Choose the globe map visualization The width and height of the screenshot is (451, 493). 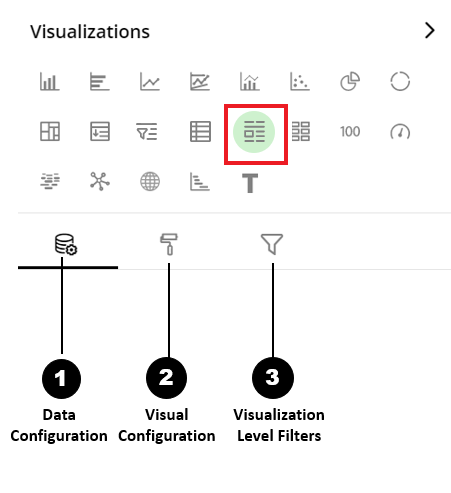point(150,182)
